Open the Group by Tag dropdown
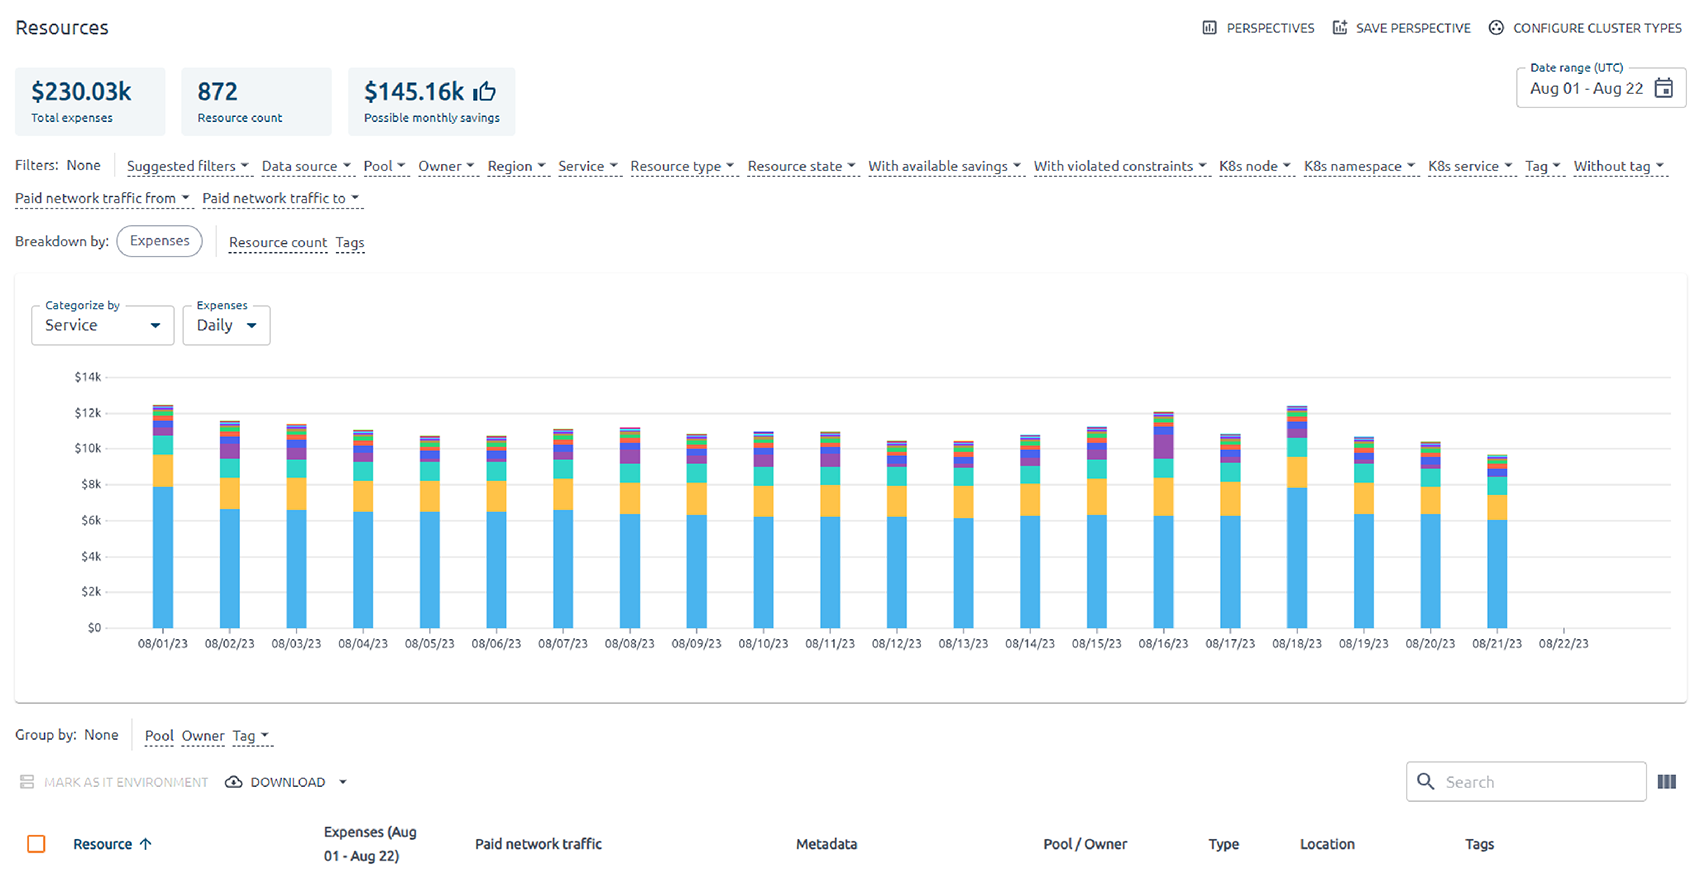1700x873 pixels. [251, 736]
